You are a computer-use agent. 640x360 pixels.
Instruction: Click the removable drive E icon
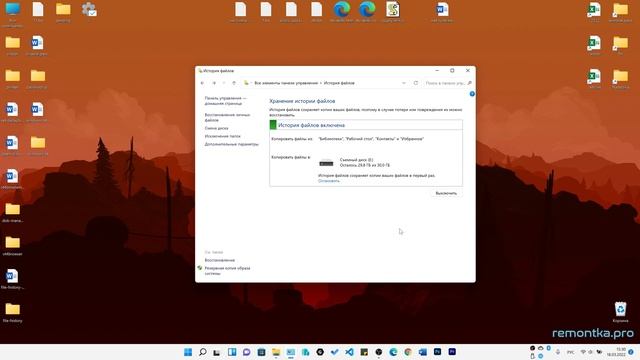pos(326,163)
